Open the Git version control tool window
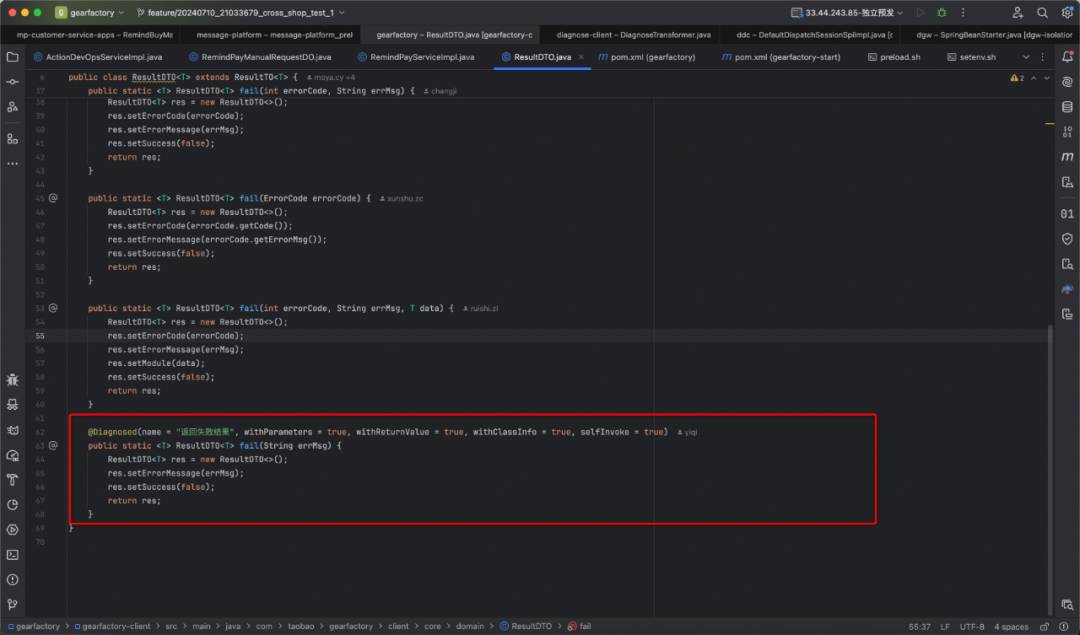This screenshot has width=1080, height=635. coord(12,605)
